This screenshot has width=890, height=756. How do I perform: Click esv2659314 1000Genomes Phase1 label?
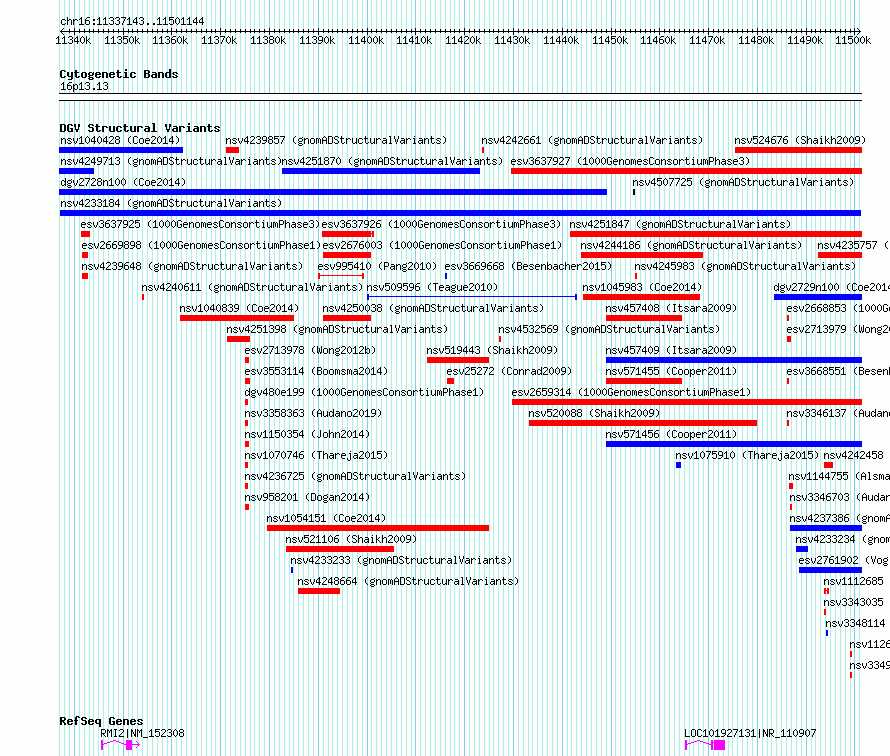631,392
